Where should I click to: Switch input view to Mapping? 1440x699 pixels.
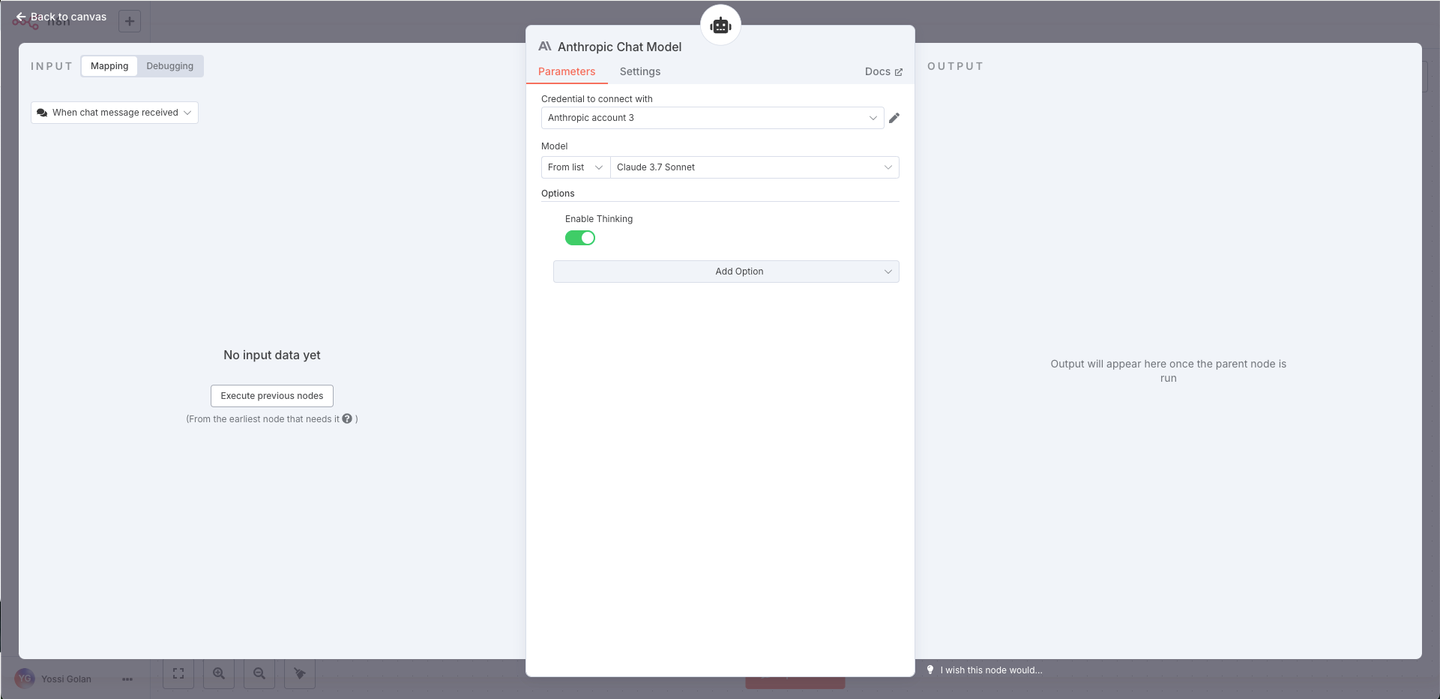coord(109,66)
